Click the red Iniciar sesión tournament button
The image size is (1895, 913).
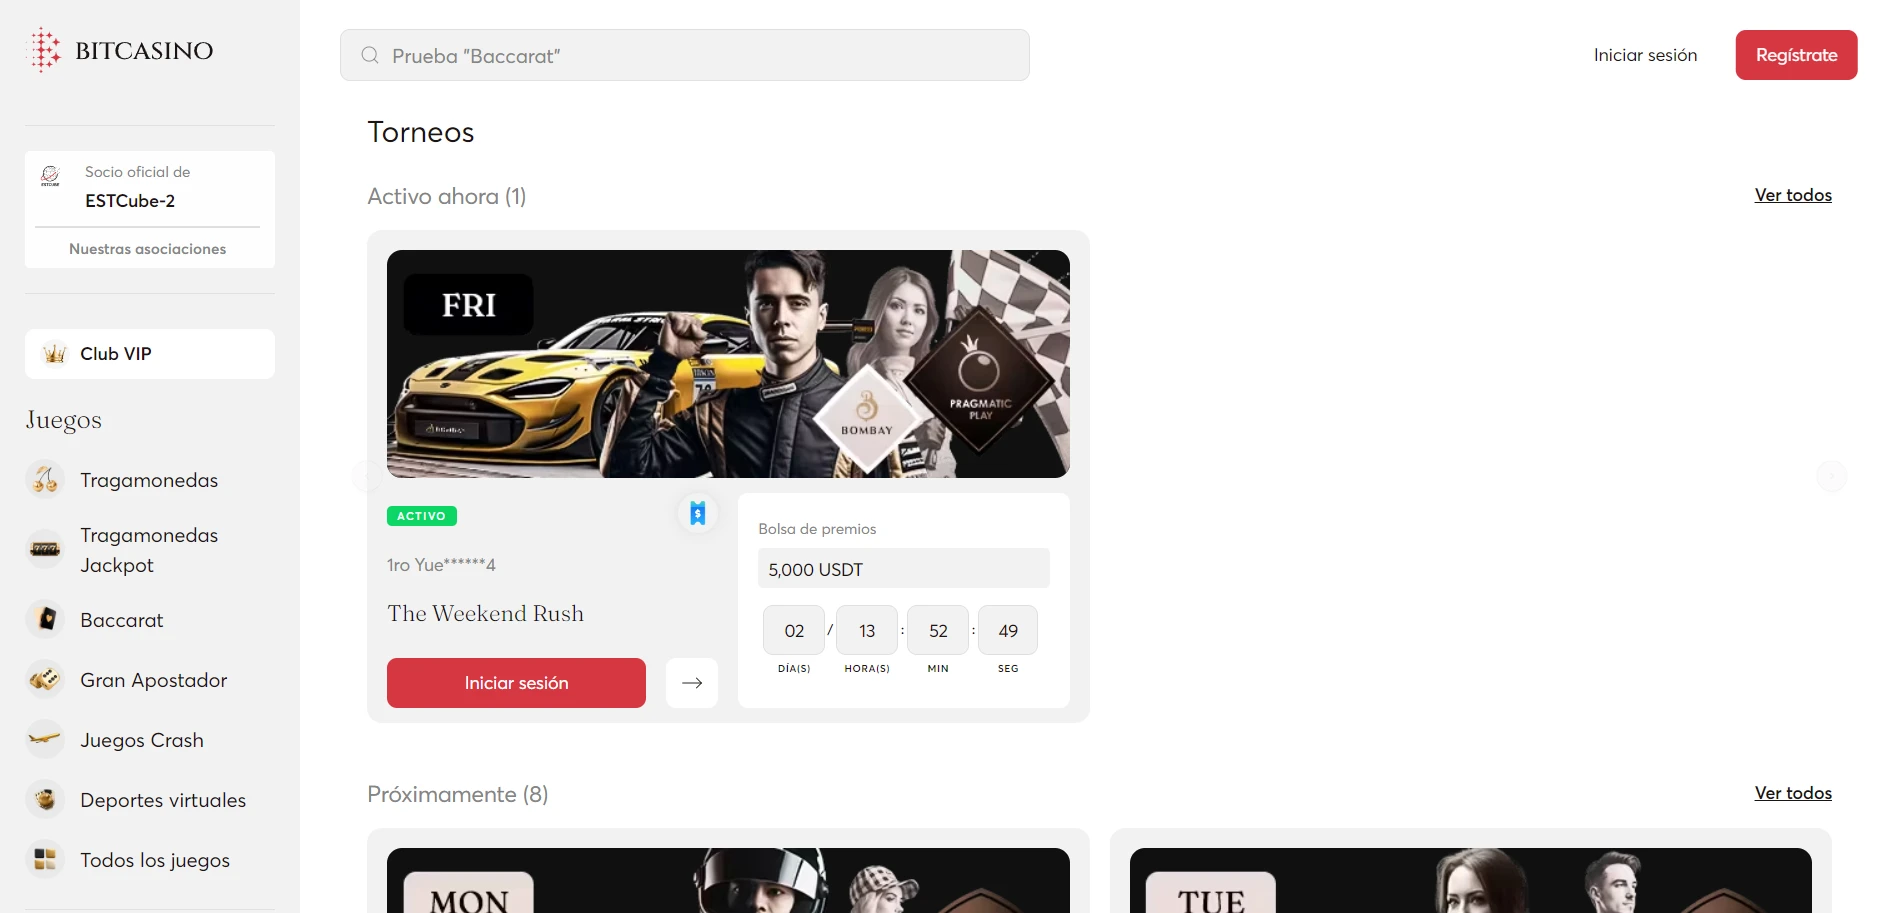(x=516, y=683)
